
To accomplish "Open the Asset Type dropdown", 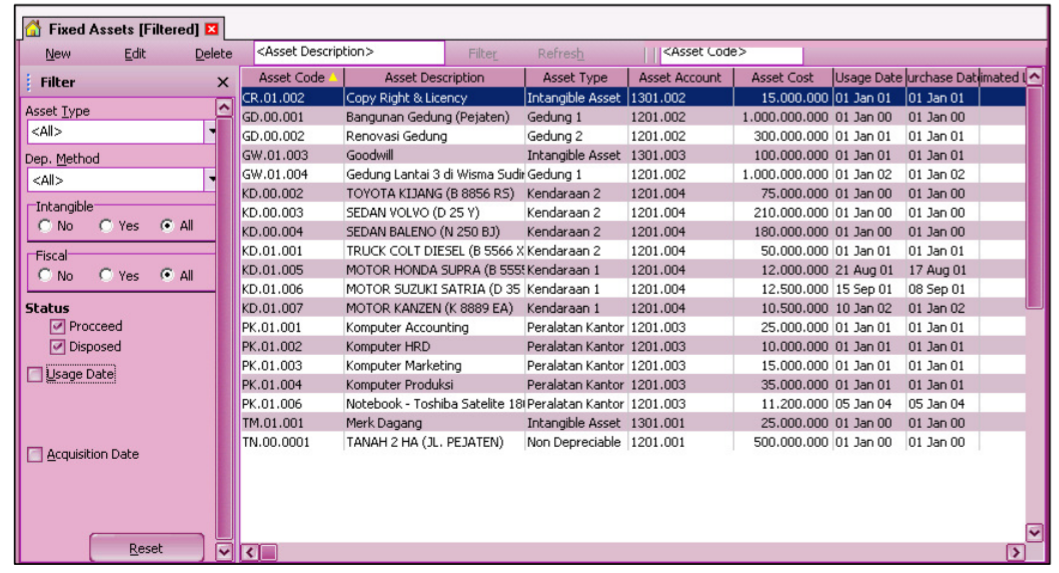I will tap(212, 131).
